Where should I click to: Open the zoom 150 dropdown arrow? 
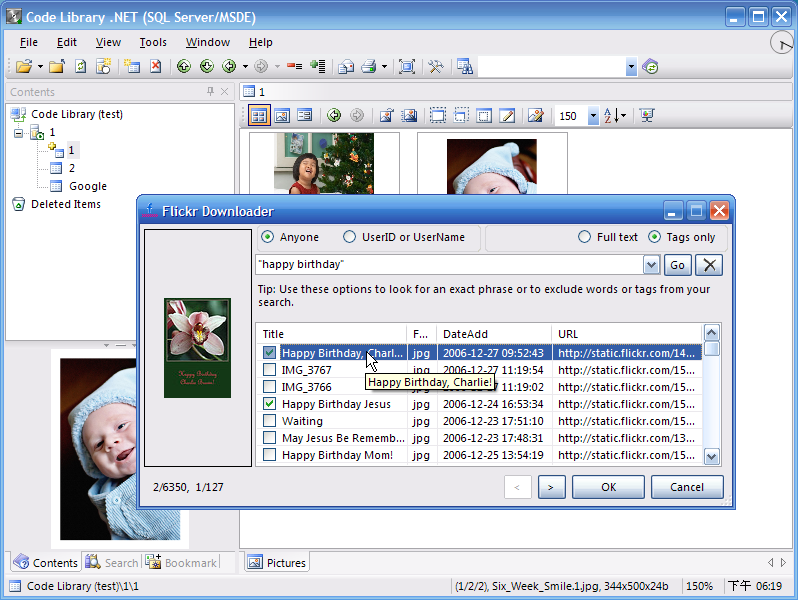[x=593, y=116]
